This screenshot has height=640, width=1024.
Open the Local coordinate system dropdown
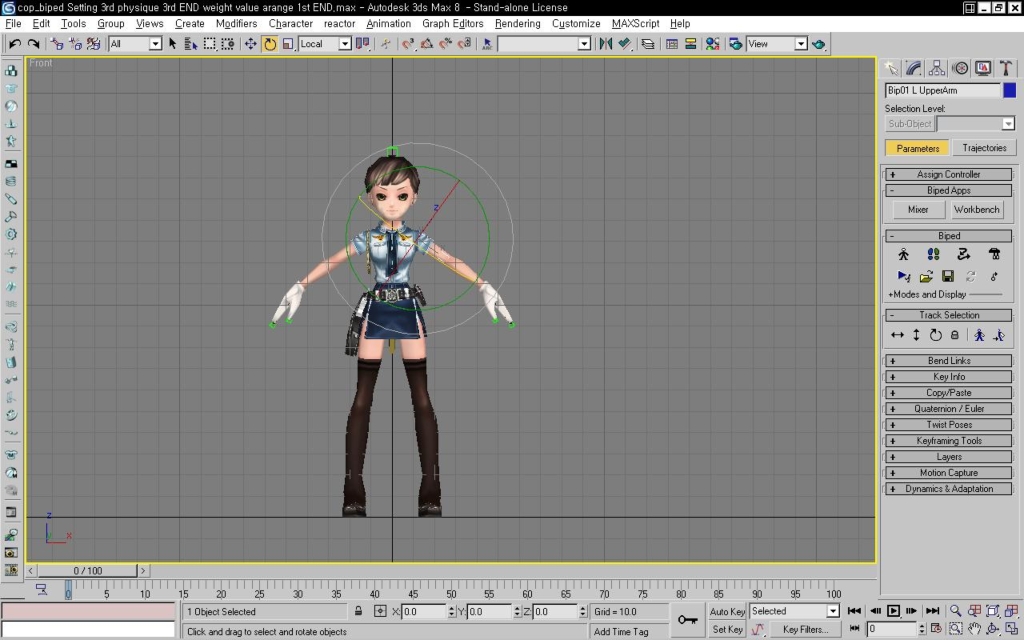pos(325,44)
